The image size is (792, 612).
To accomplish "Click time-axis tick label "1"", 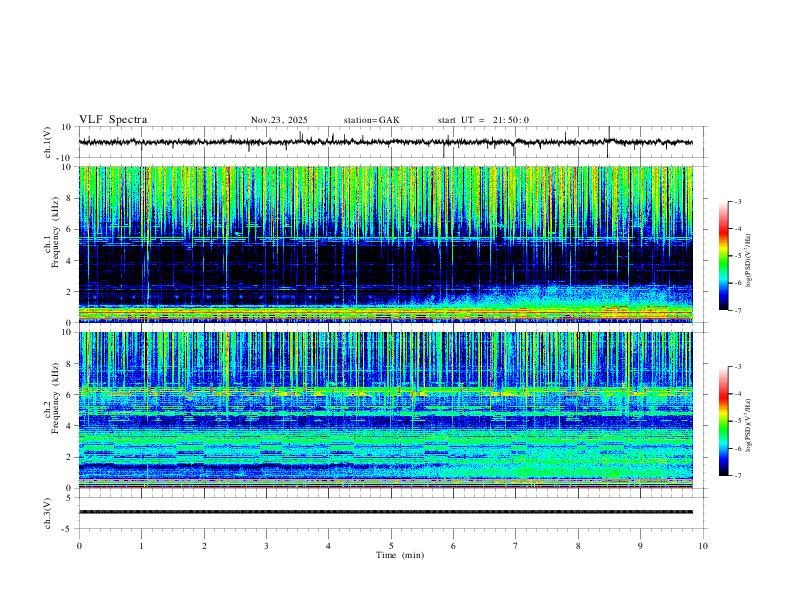I will (141, 546).
